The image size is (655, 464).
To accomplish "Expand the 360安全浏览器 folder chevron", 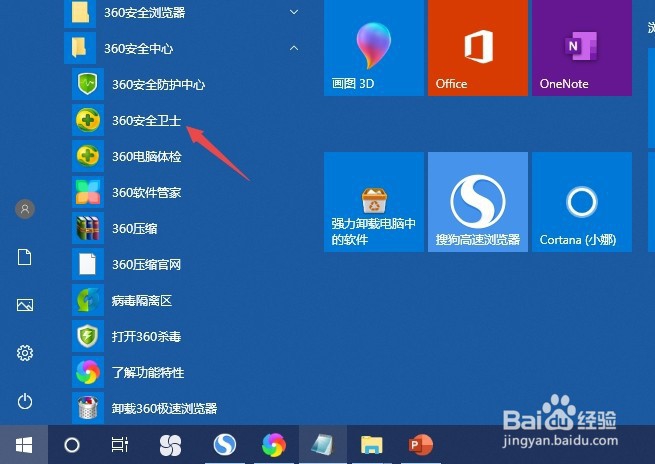I will [x=294, y=12].
